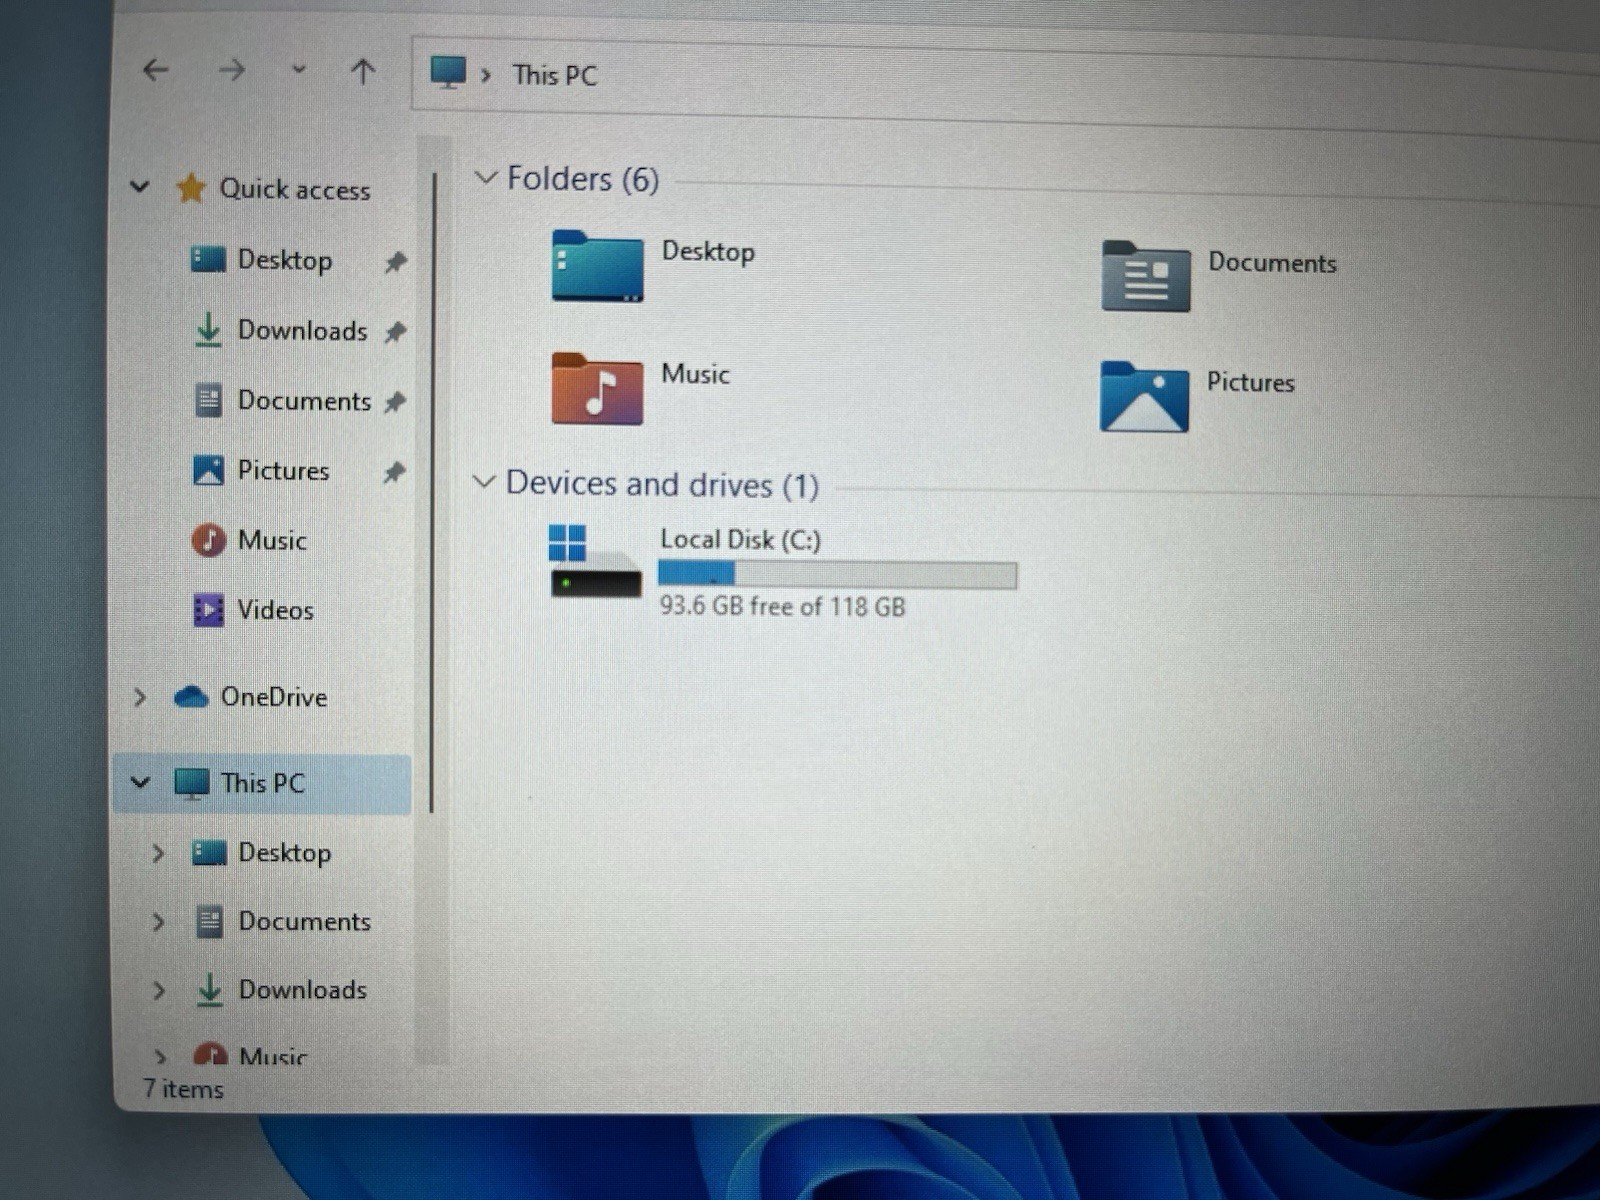The width and height of the screenshot is (1600, 1200).
Task: Select Documents under This PC
Action: point(304,921)
